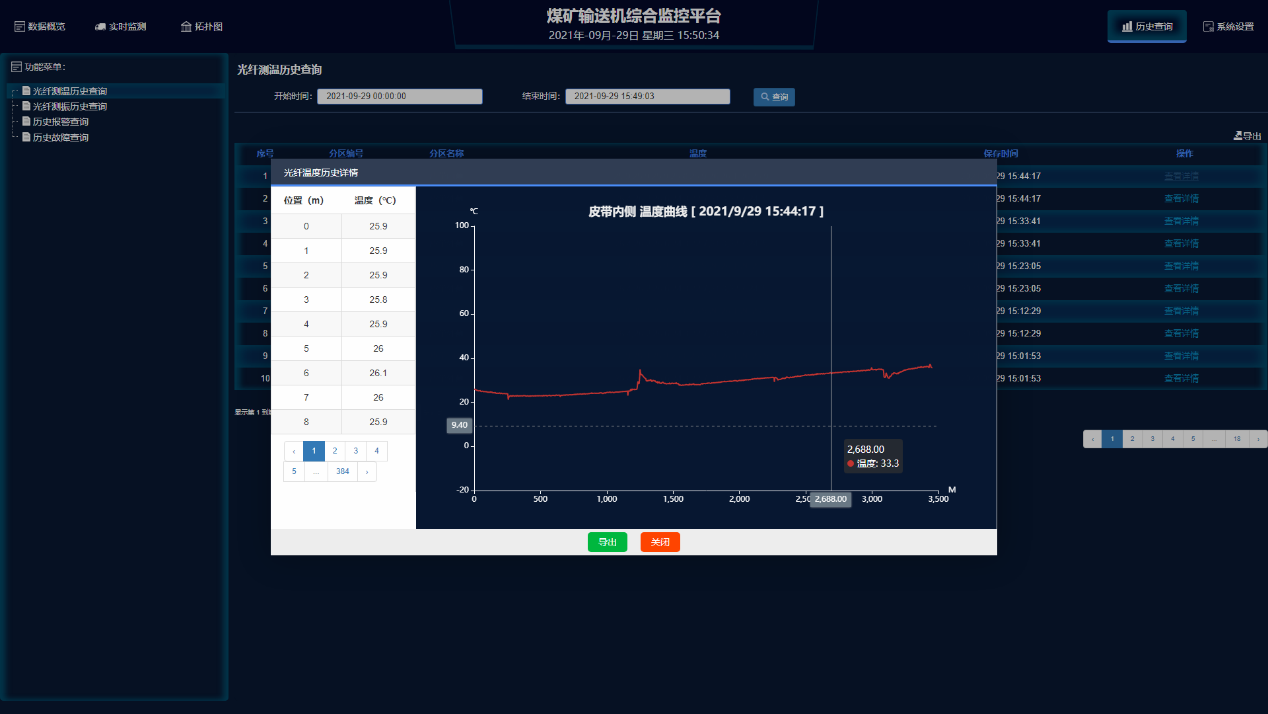Click 查看详情 for the 15:23:05 row 5
Image resolution: width=1268 pixels, height=714 pixels.
pos(1181,266)
